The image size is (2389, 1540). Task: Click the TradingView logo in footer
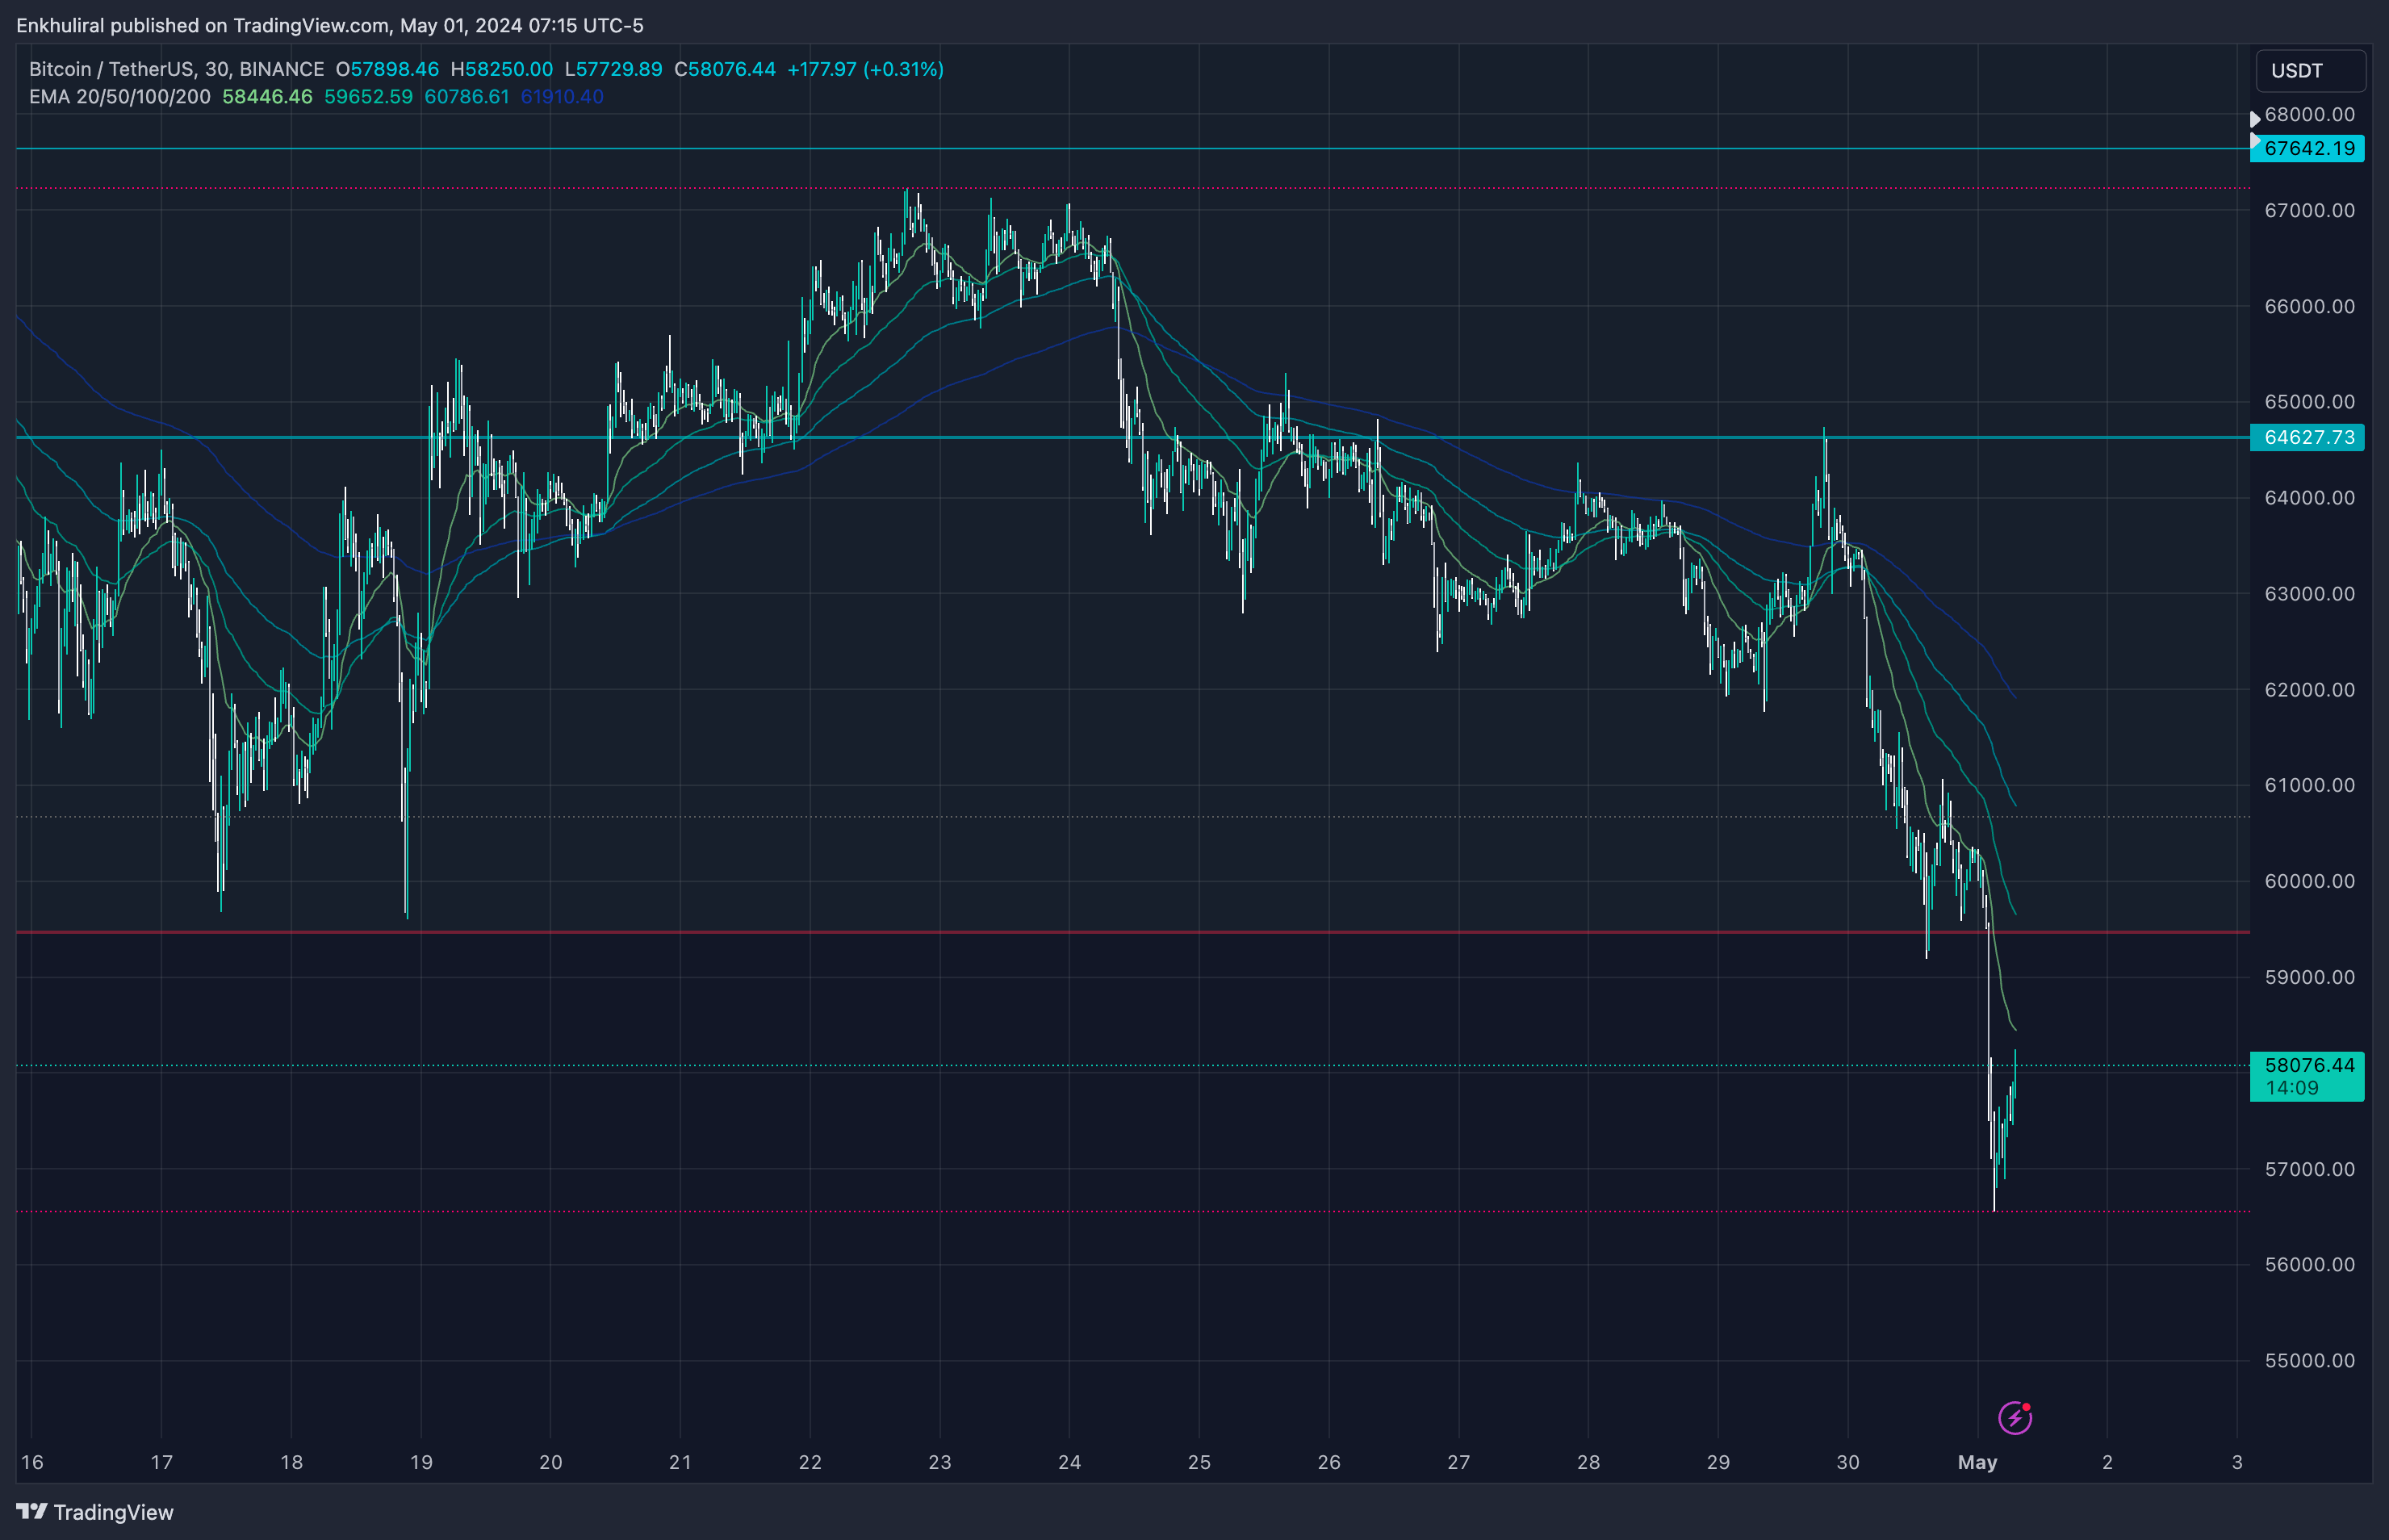pyautogui.click(x=95, y=1512)
